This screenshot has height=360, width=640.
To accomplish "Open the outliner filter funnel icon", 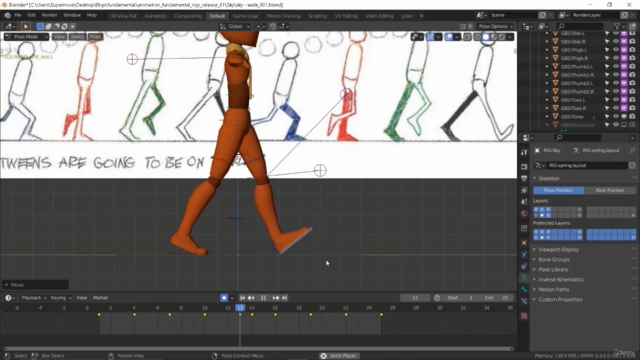I will point(617,27).
